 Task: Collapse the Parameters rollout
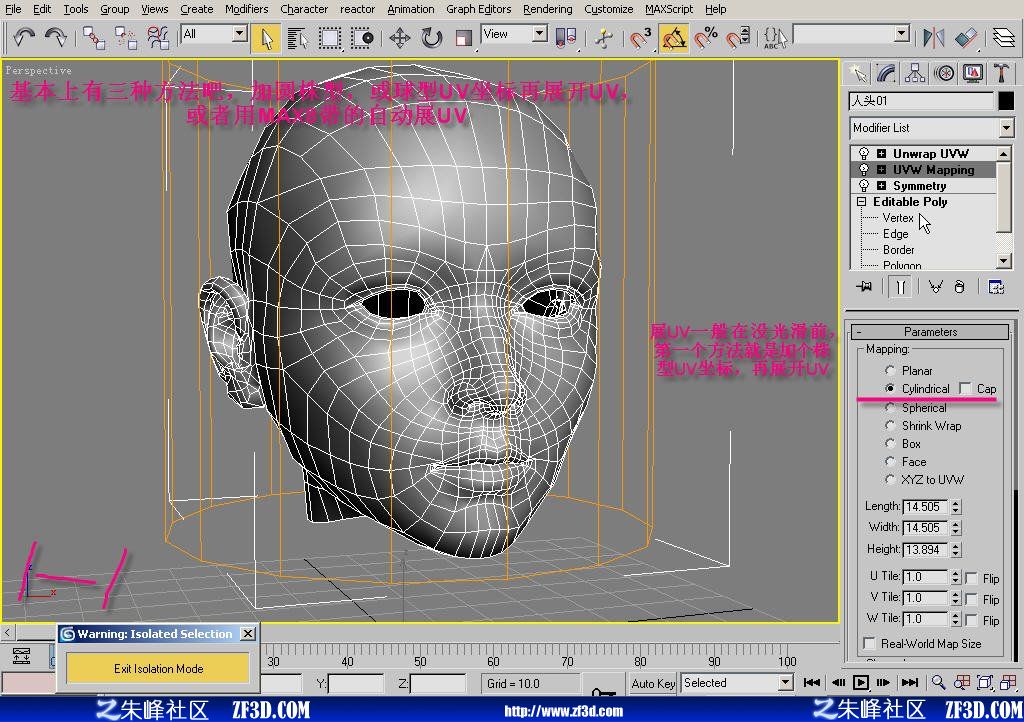930,332
